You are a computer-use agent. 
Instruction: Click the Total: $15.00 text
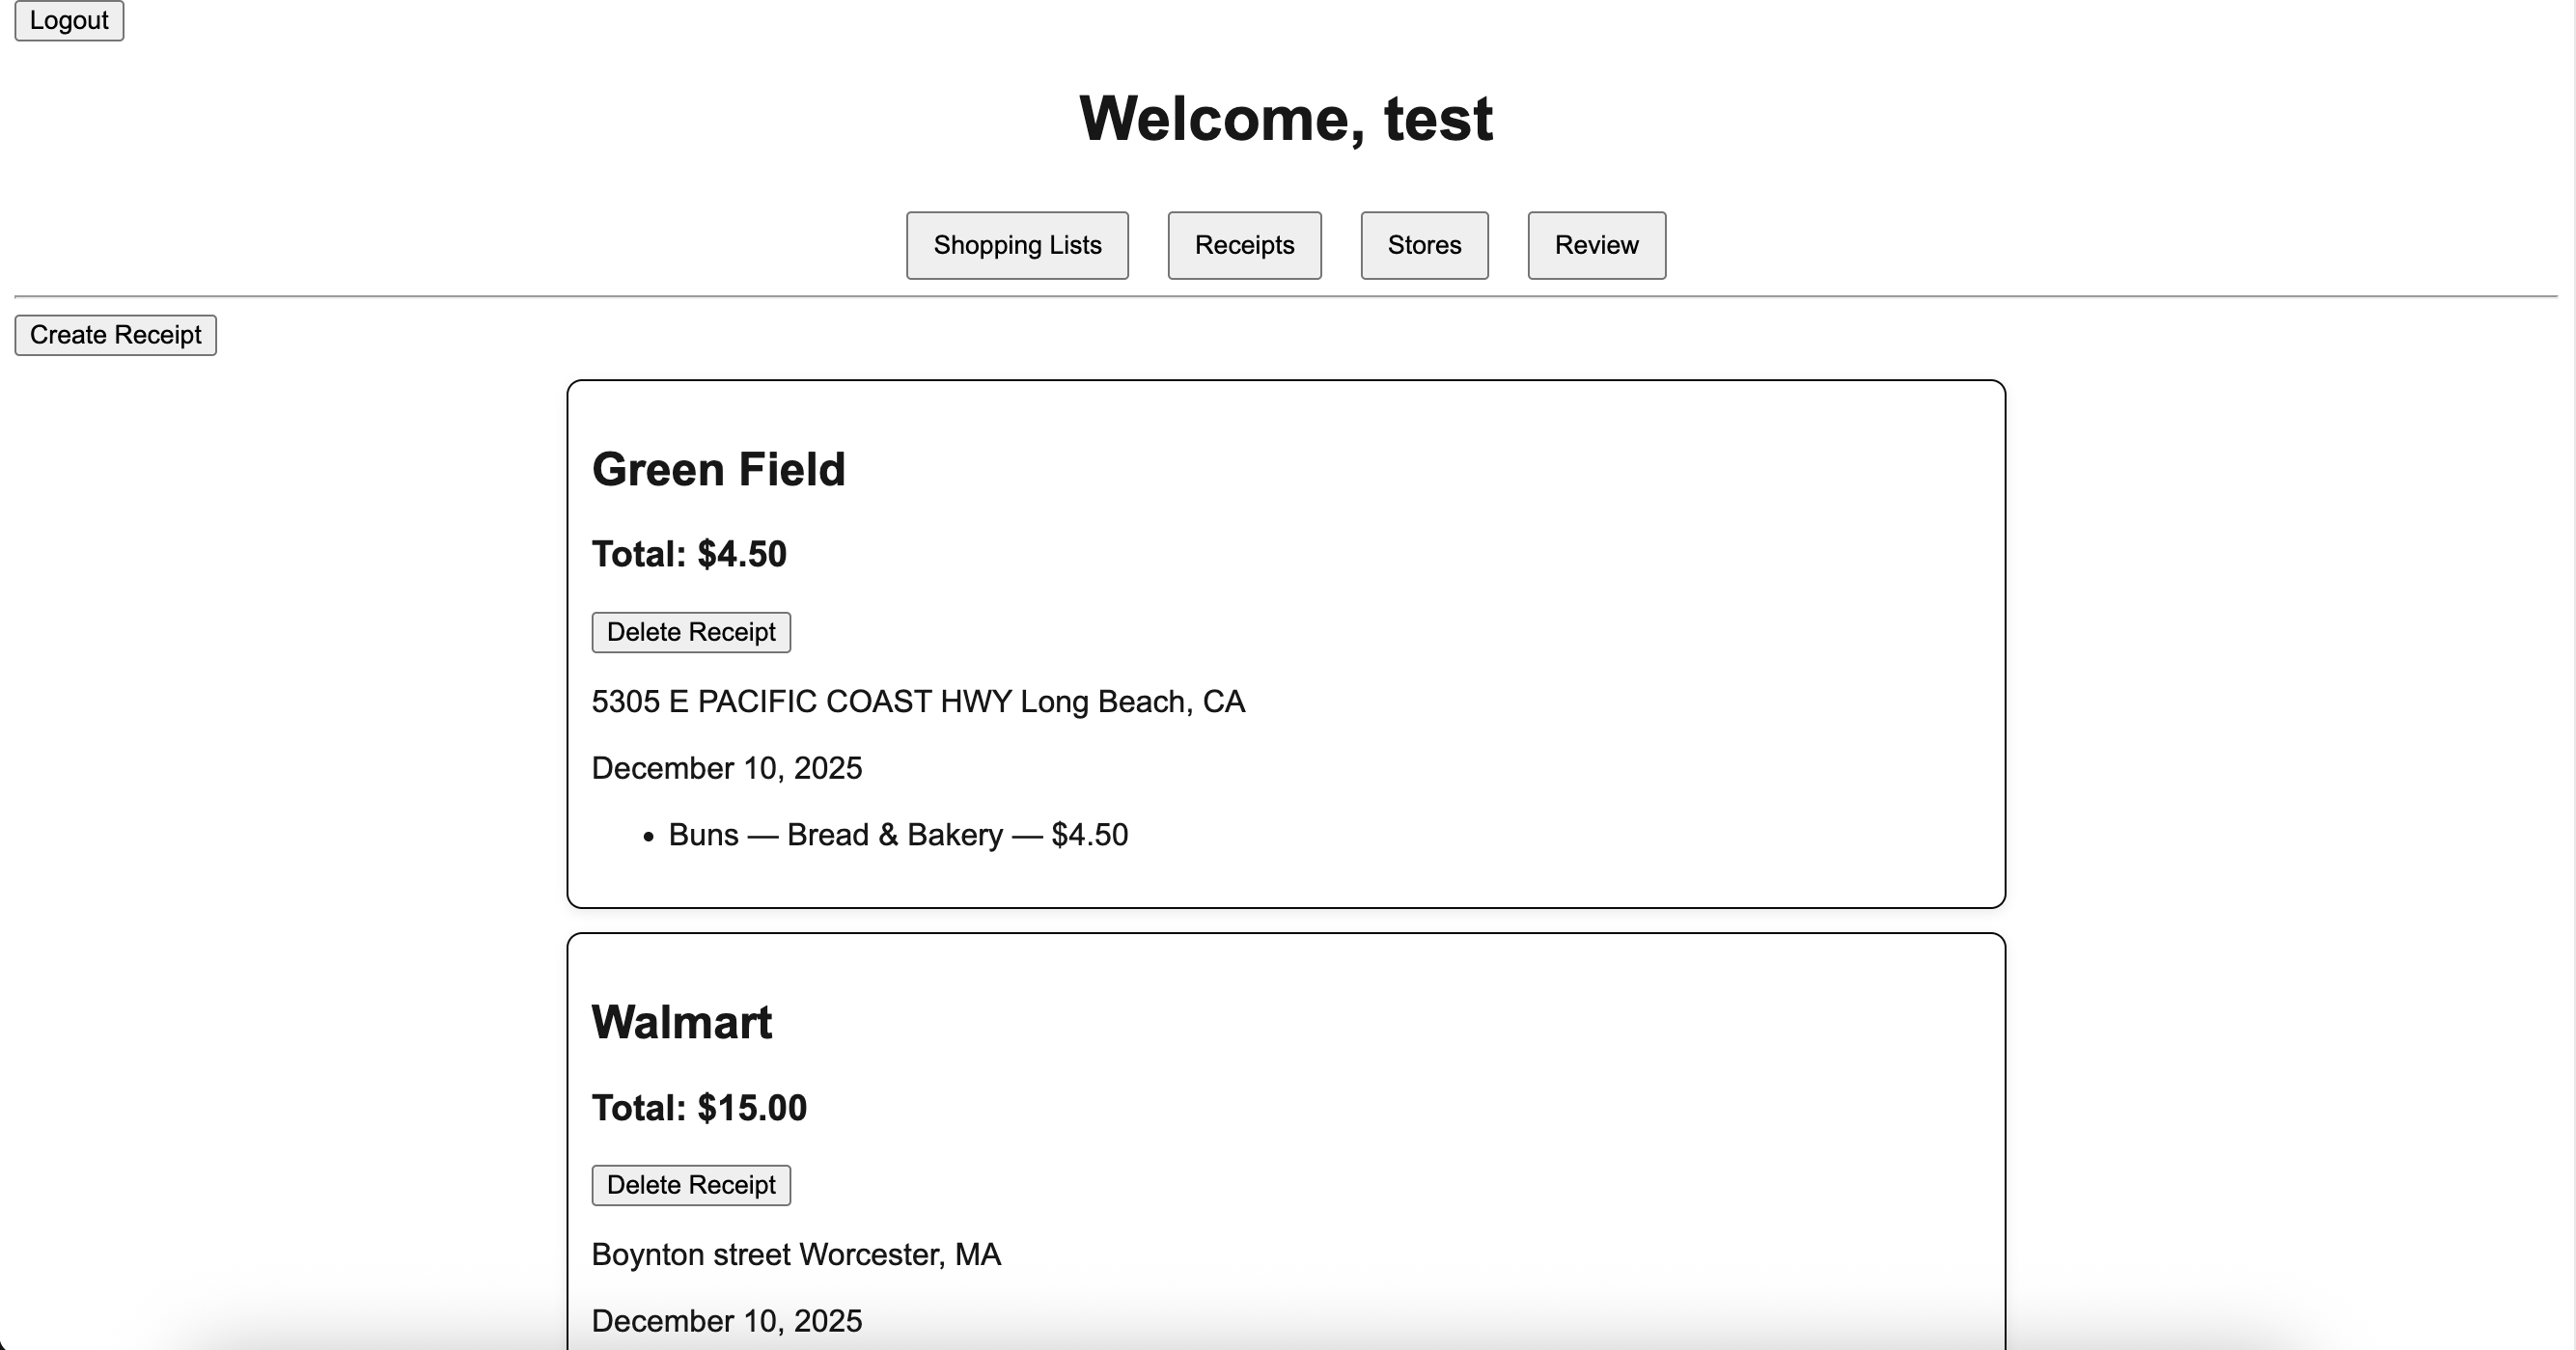699,1108
